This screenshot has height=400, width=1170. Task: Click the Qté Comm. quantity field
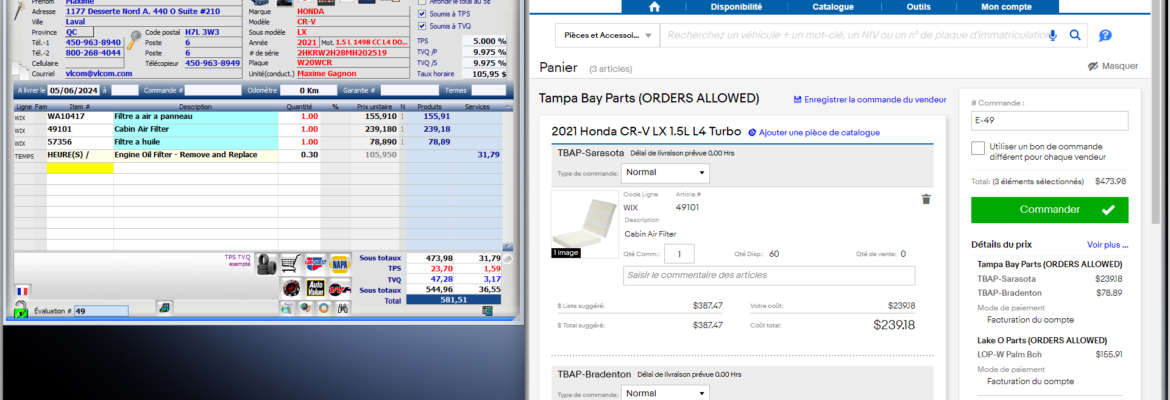coord(679,254)
